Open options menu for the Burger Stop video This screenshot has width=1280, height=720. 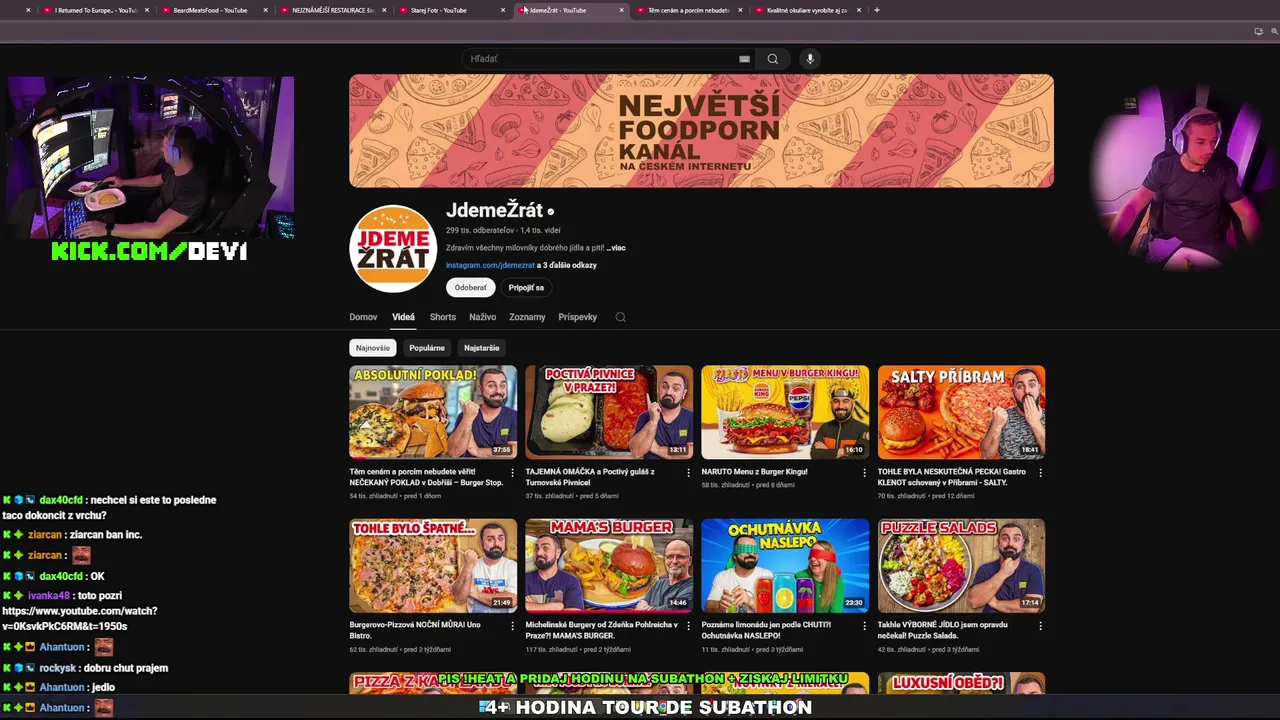click(512, 472)
